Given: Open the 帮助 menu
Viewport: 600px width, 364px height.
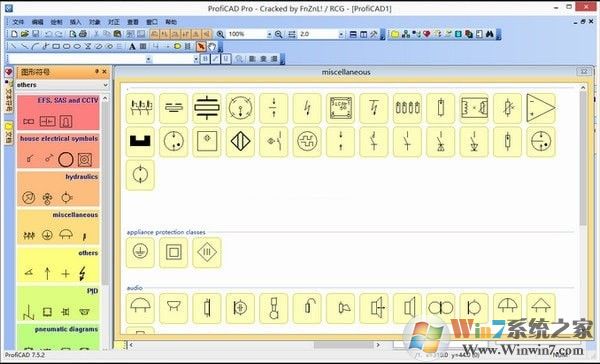Looking at the screenshot, I should click(x=171, y=22).
